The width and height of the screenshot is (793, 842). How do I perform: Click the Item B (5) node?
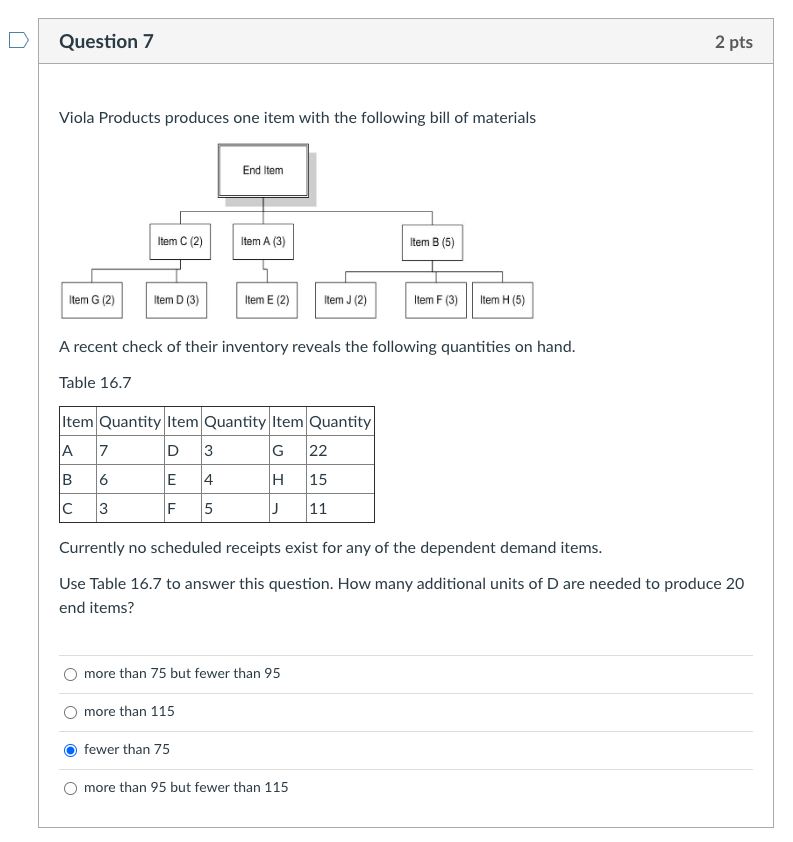[x=432, y=242]
